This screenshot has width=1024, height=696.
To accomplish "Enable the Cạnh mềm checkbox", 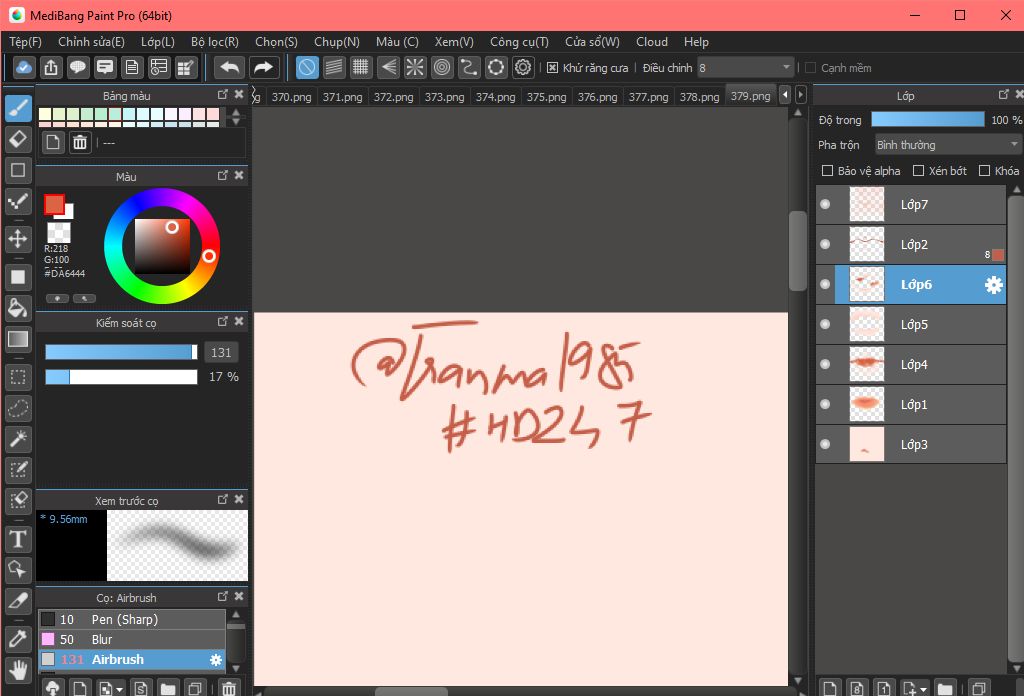I will (x=810, y=68).
